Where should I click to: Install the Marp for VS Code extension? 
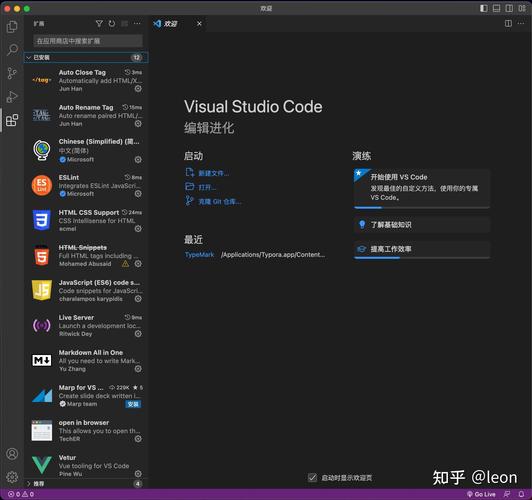tap(133, 404)
